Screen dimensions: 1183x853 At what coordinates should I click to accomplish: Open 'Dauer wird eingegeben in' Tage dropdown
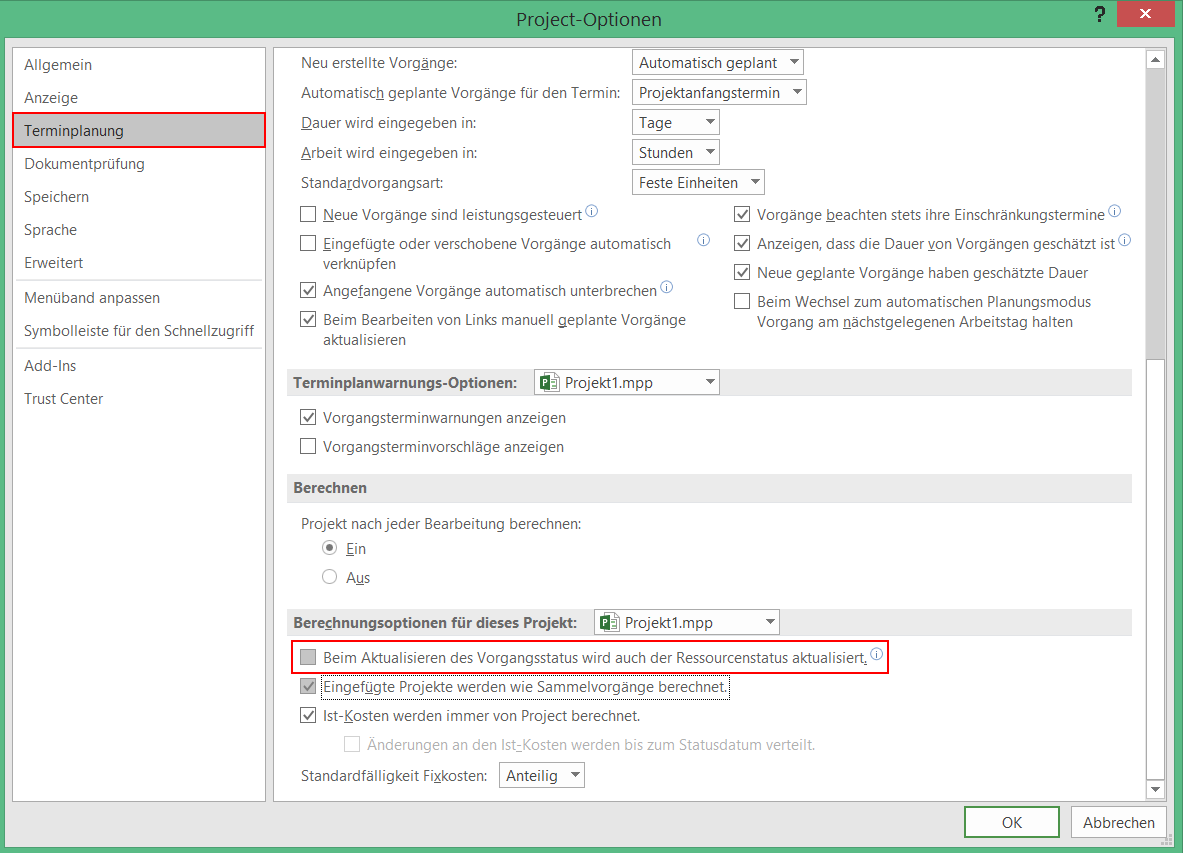676,122
